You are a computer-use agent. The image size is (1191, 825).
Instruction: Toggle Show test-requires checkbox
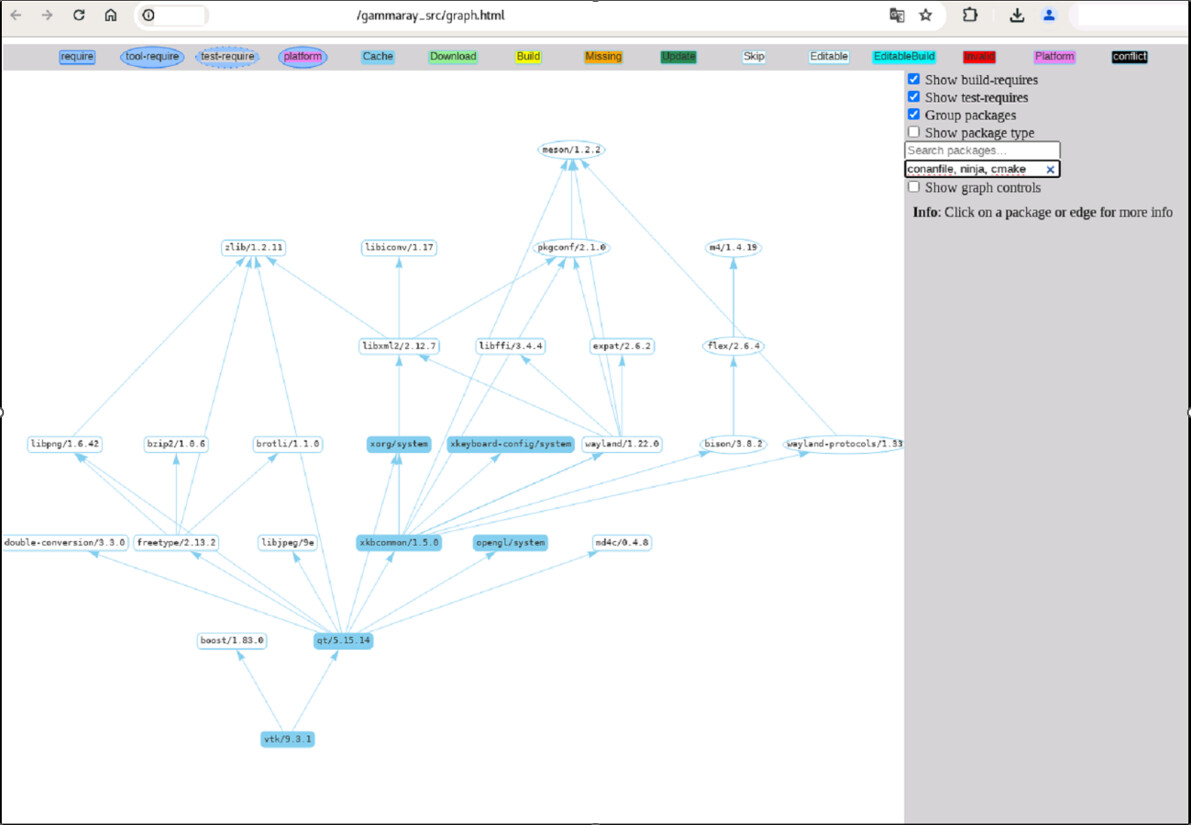(914, 96)
